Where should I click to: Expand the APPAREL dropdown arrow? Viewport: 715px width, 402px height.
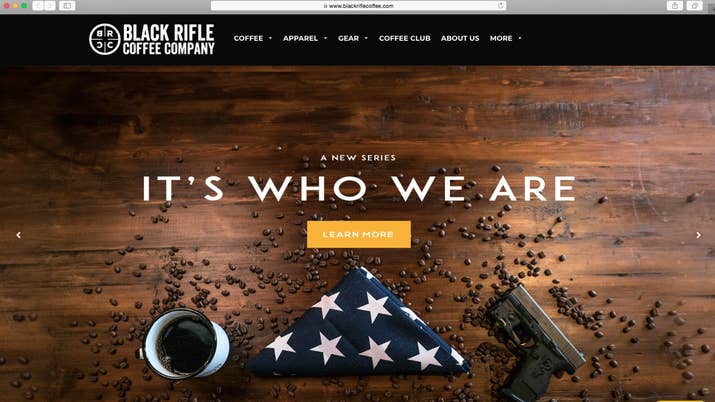click(x=325, y=38)
